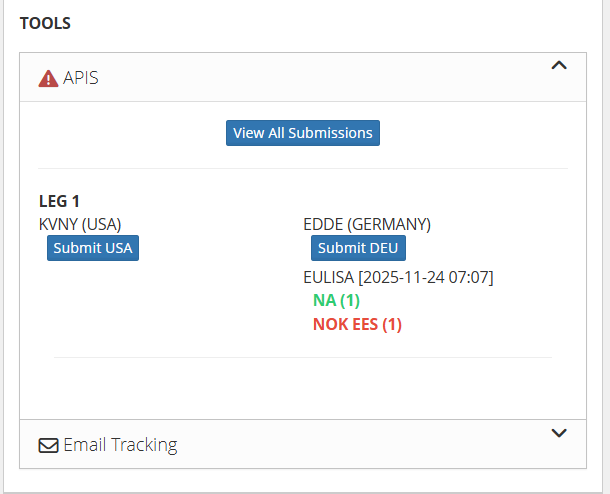Click the divider line beneath NOK EES (1)

click(x=303, y=357)
